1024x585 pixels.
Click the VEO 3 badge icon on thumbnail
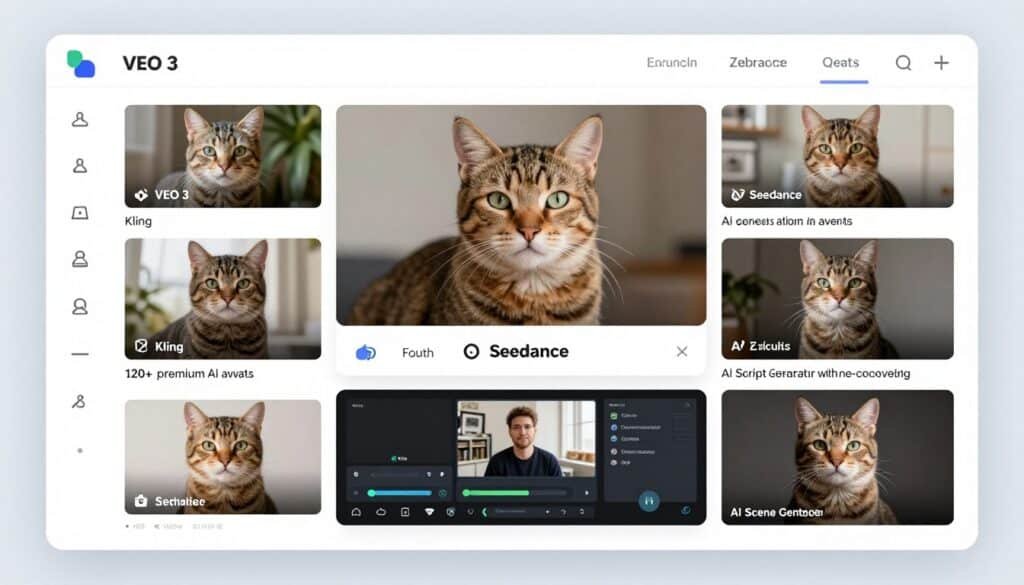[141, 195]
